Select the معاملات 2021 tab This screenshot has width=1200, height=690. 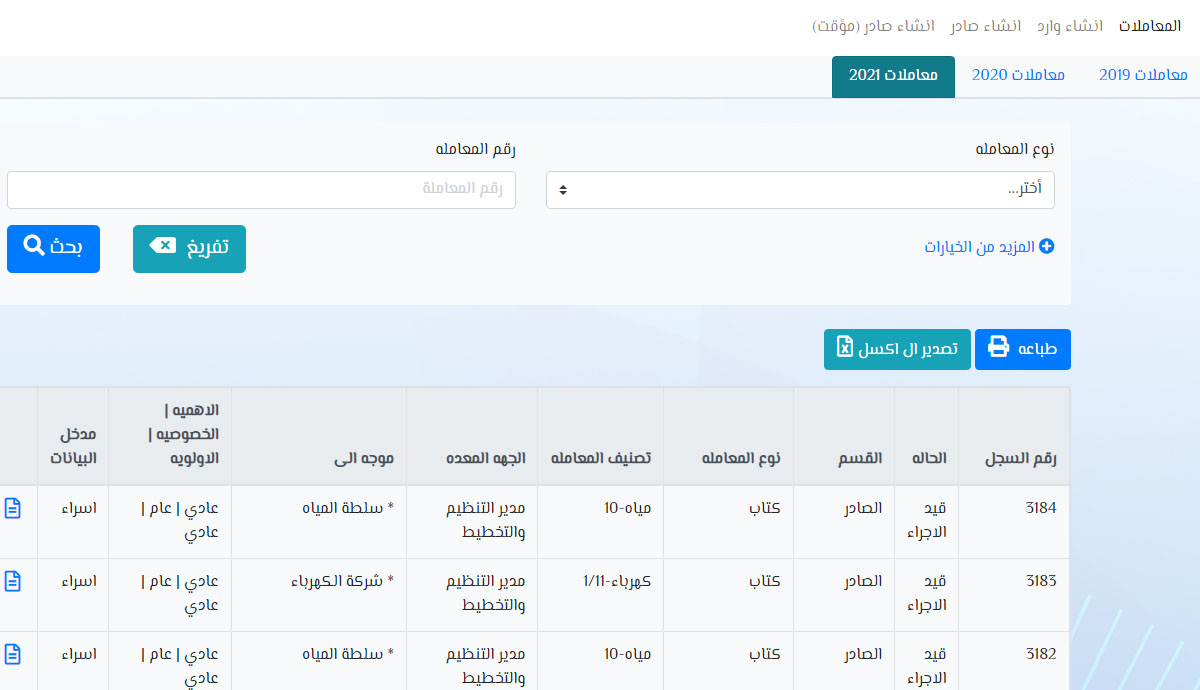click(x=893, y=75)
